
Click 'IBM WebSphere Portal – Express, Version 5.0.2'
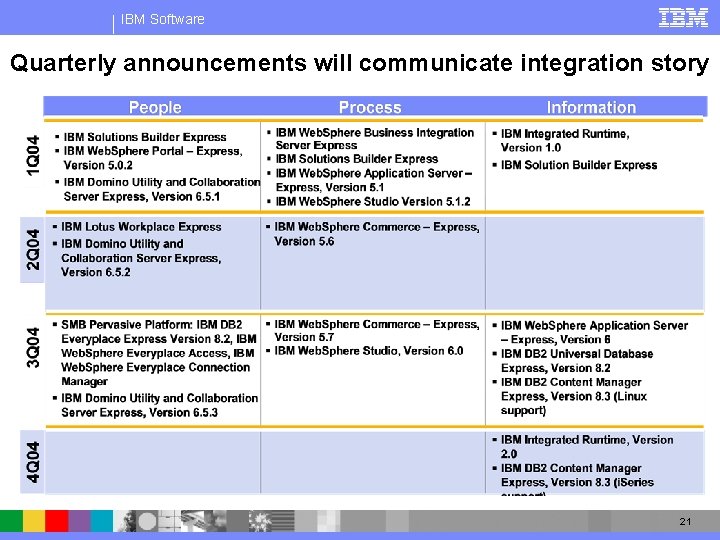click(x=153, y=158)
